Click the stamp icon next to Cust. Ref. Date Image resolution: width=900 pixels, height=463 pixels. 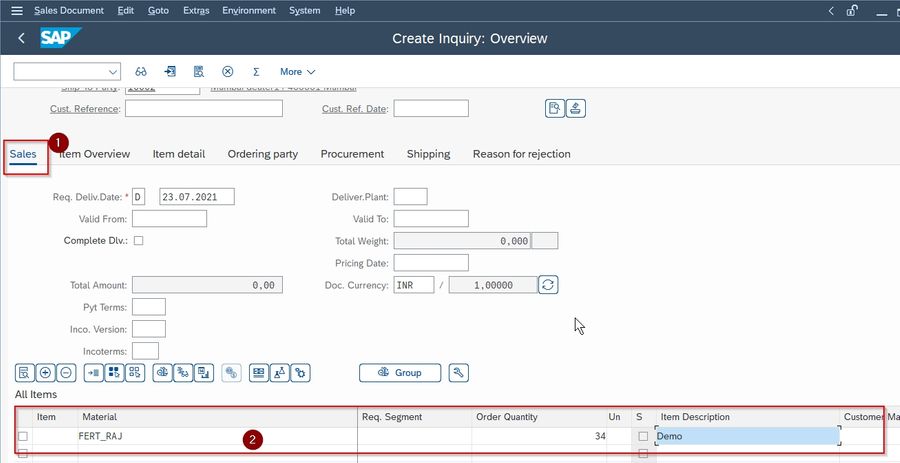pyautogui.click(x=576, y=108)
